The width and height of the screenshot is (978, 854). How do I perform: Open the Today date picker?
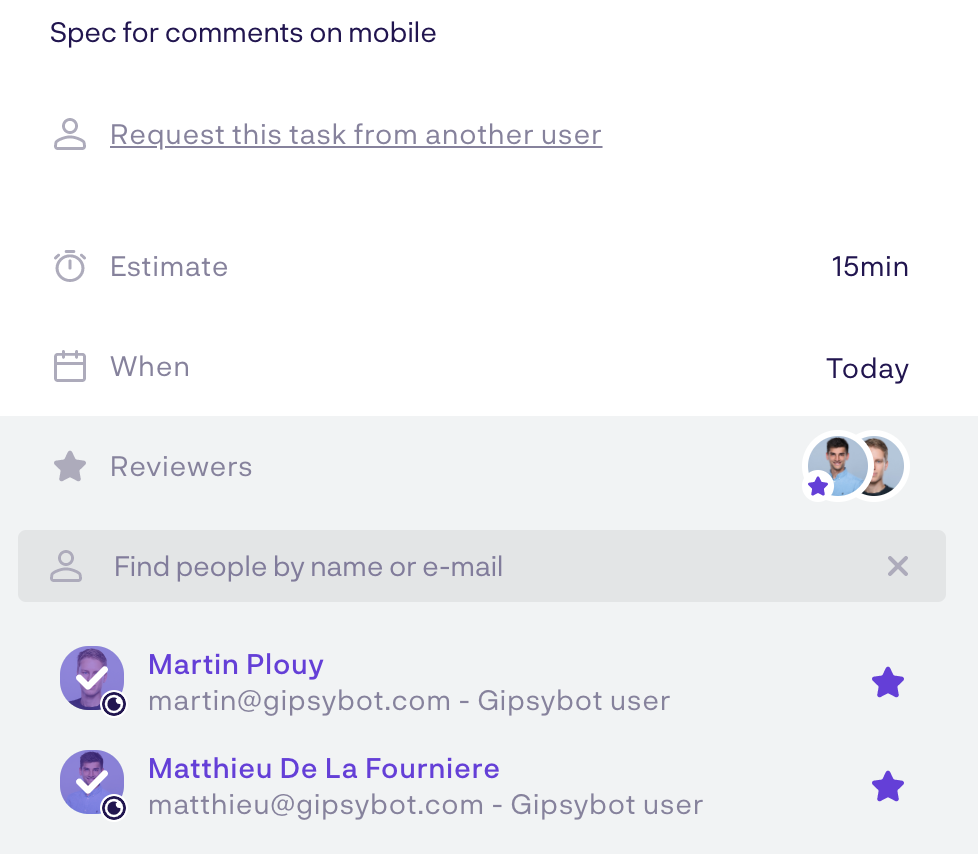click(866, 368)
